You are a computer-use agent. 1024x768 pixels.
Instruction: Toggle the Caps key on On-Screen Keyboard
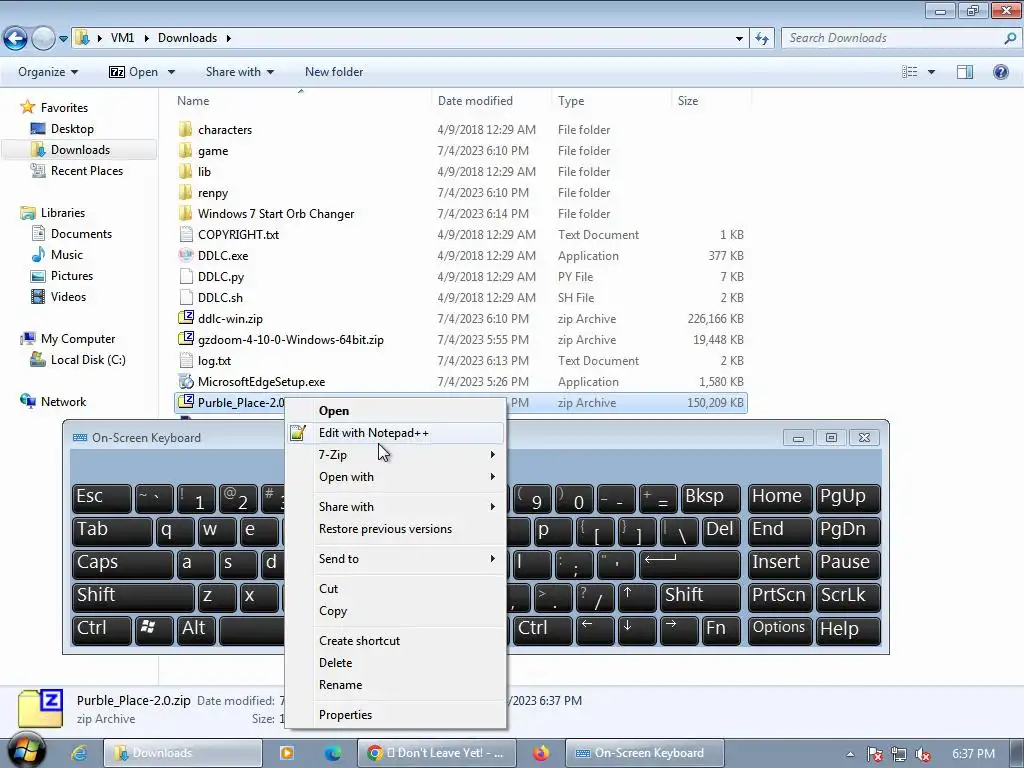[122, 564]
